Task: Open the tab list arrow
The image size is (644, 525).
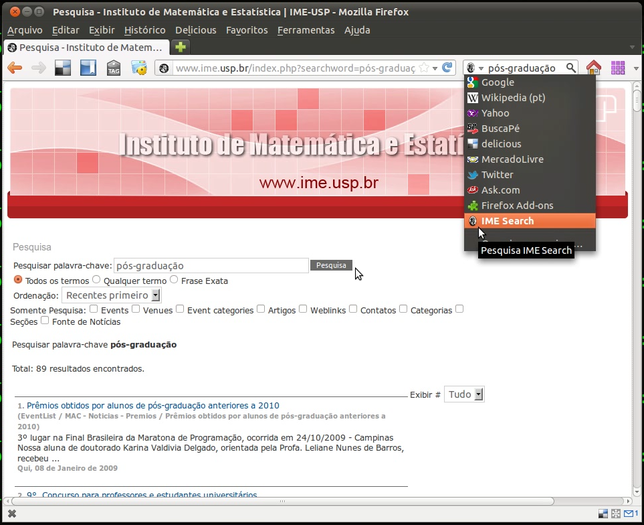Action: (x=632, y=47)
